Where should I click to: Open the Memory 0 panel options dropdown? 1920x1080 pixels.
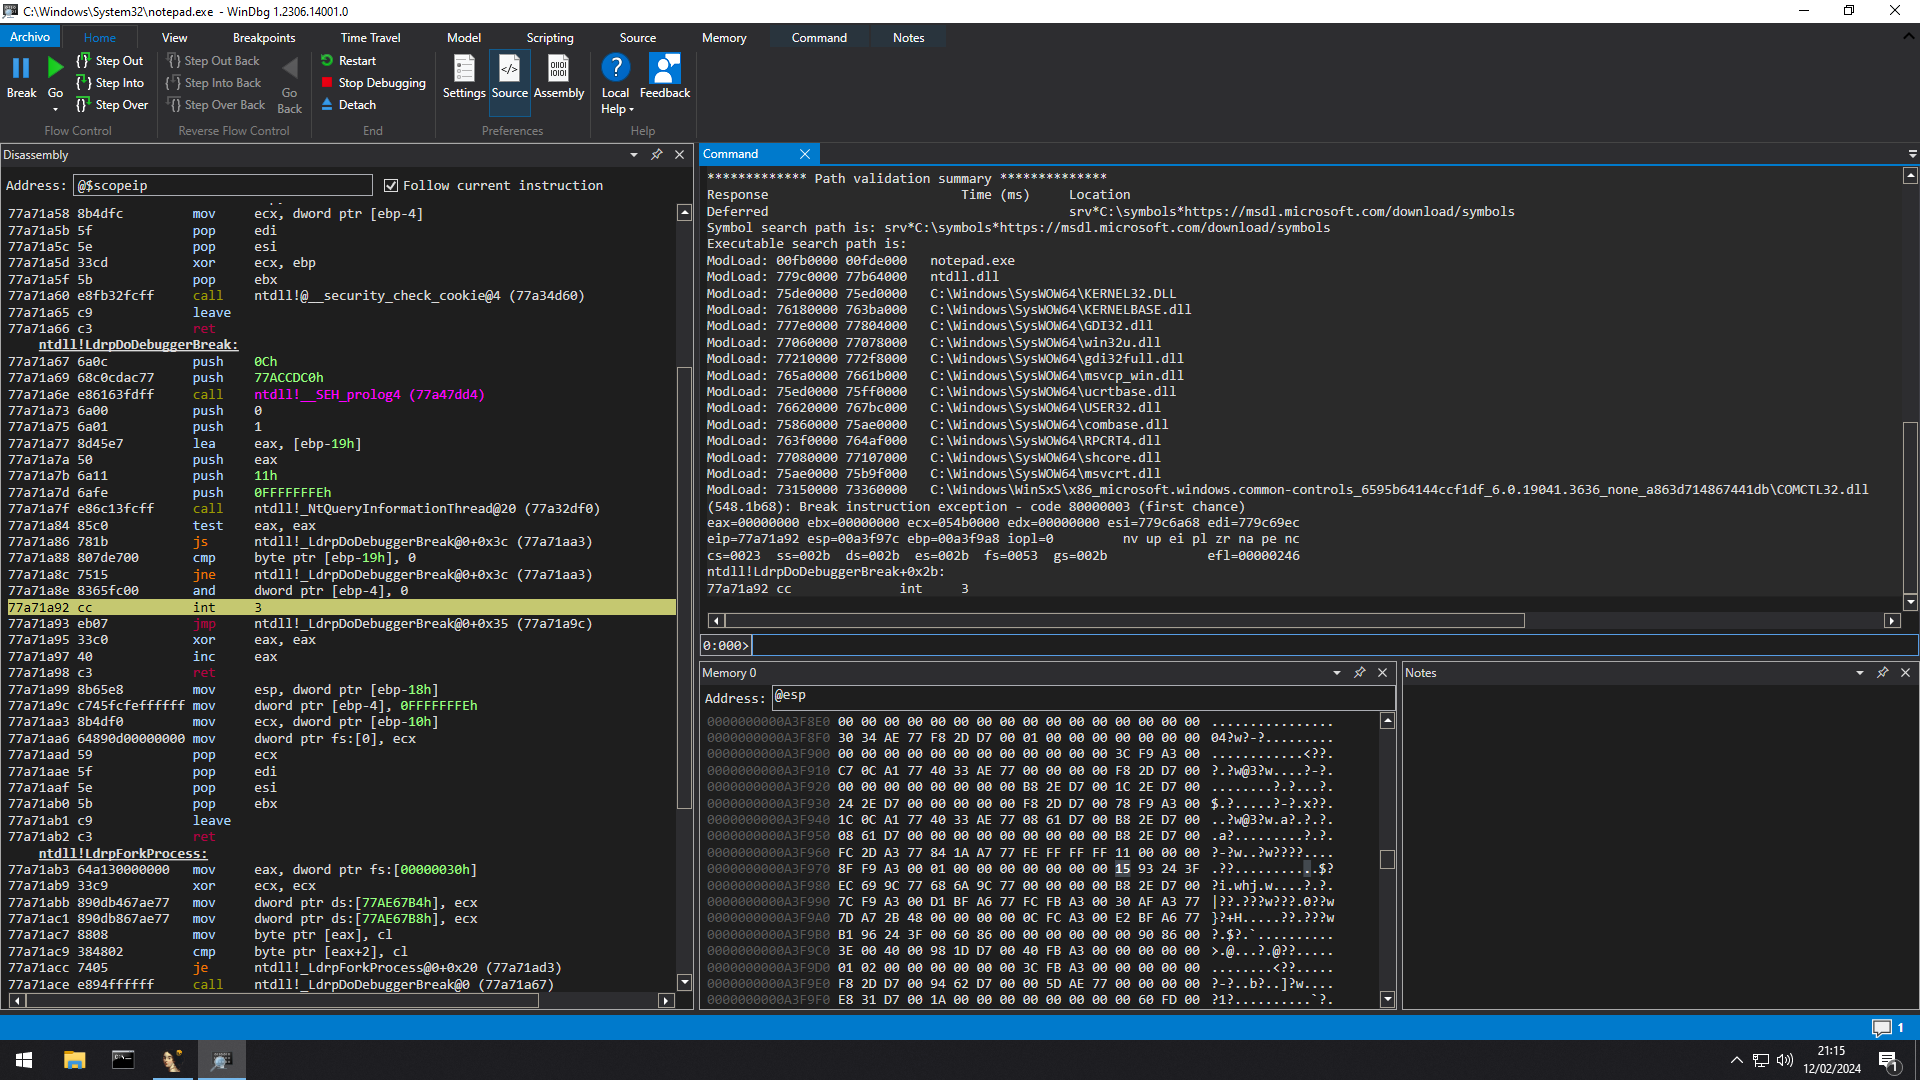pyautogui.click(x=1337, y=673)
